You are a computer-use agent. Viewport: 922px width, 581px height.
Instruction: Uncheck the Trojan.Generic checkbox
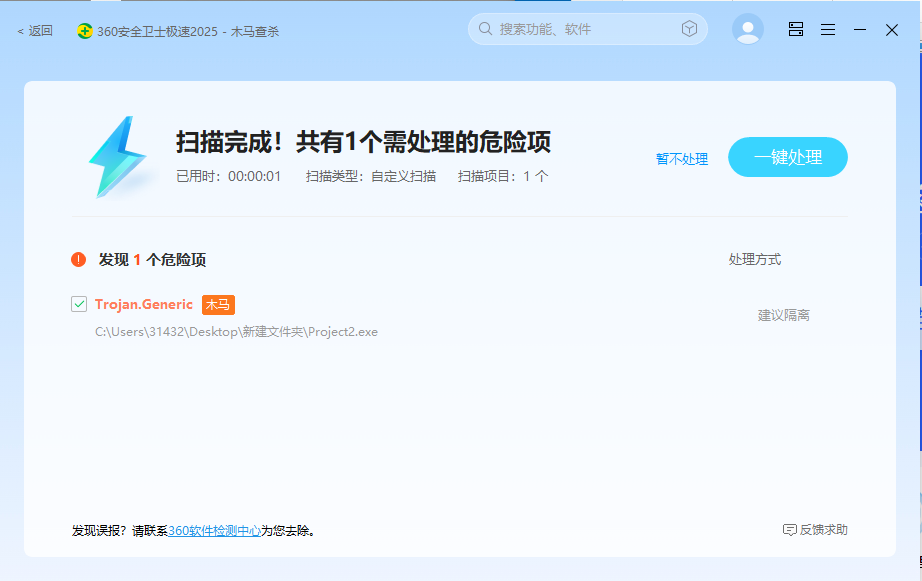(79, 304)
